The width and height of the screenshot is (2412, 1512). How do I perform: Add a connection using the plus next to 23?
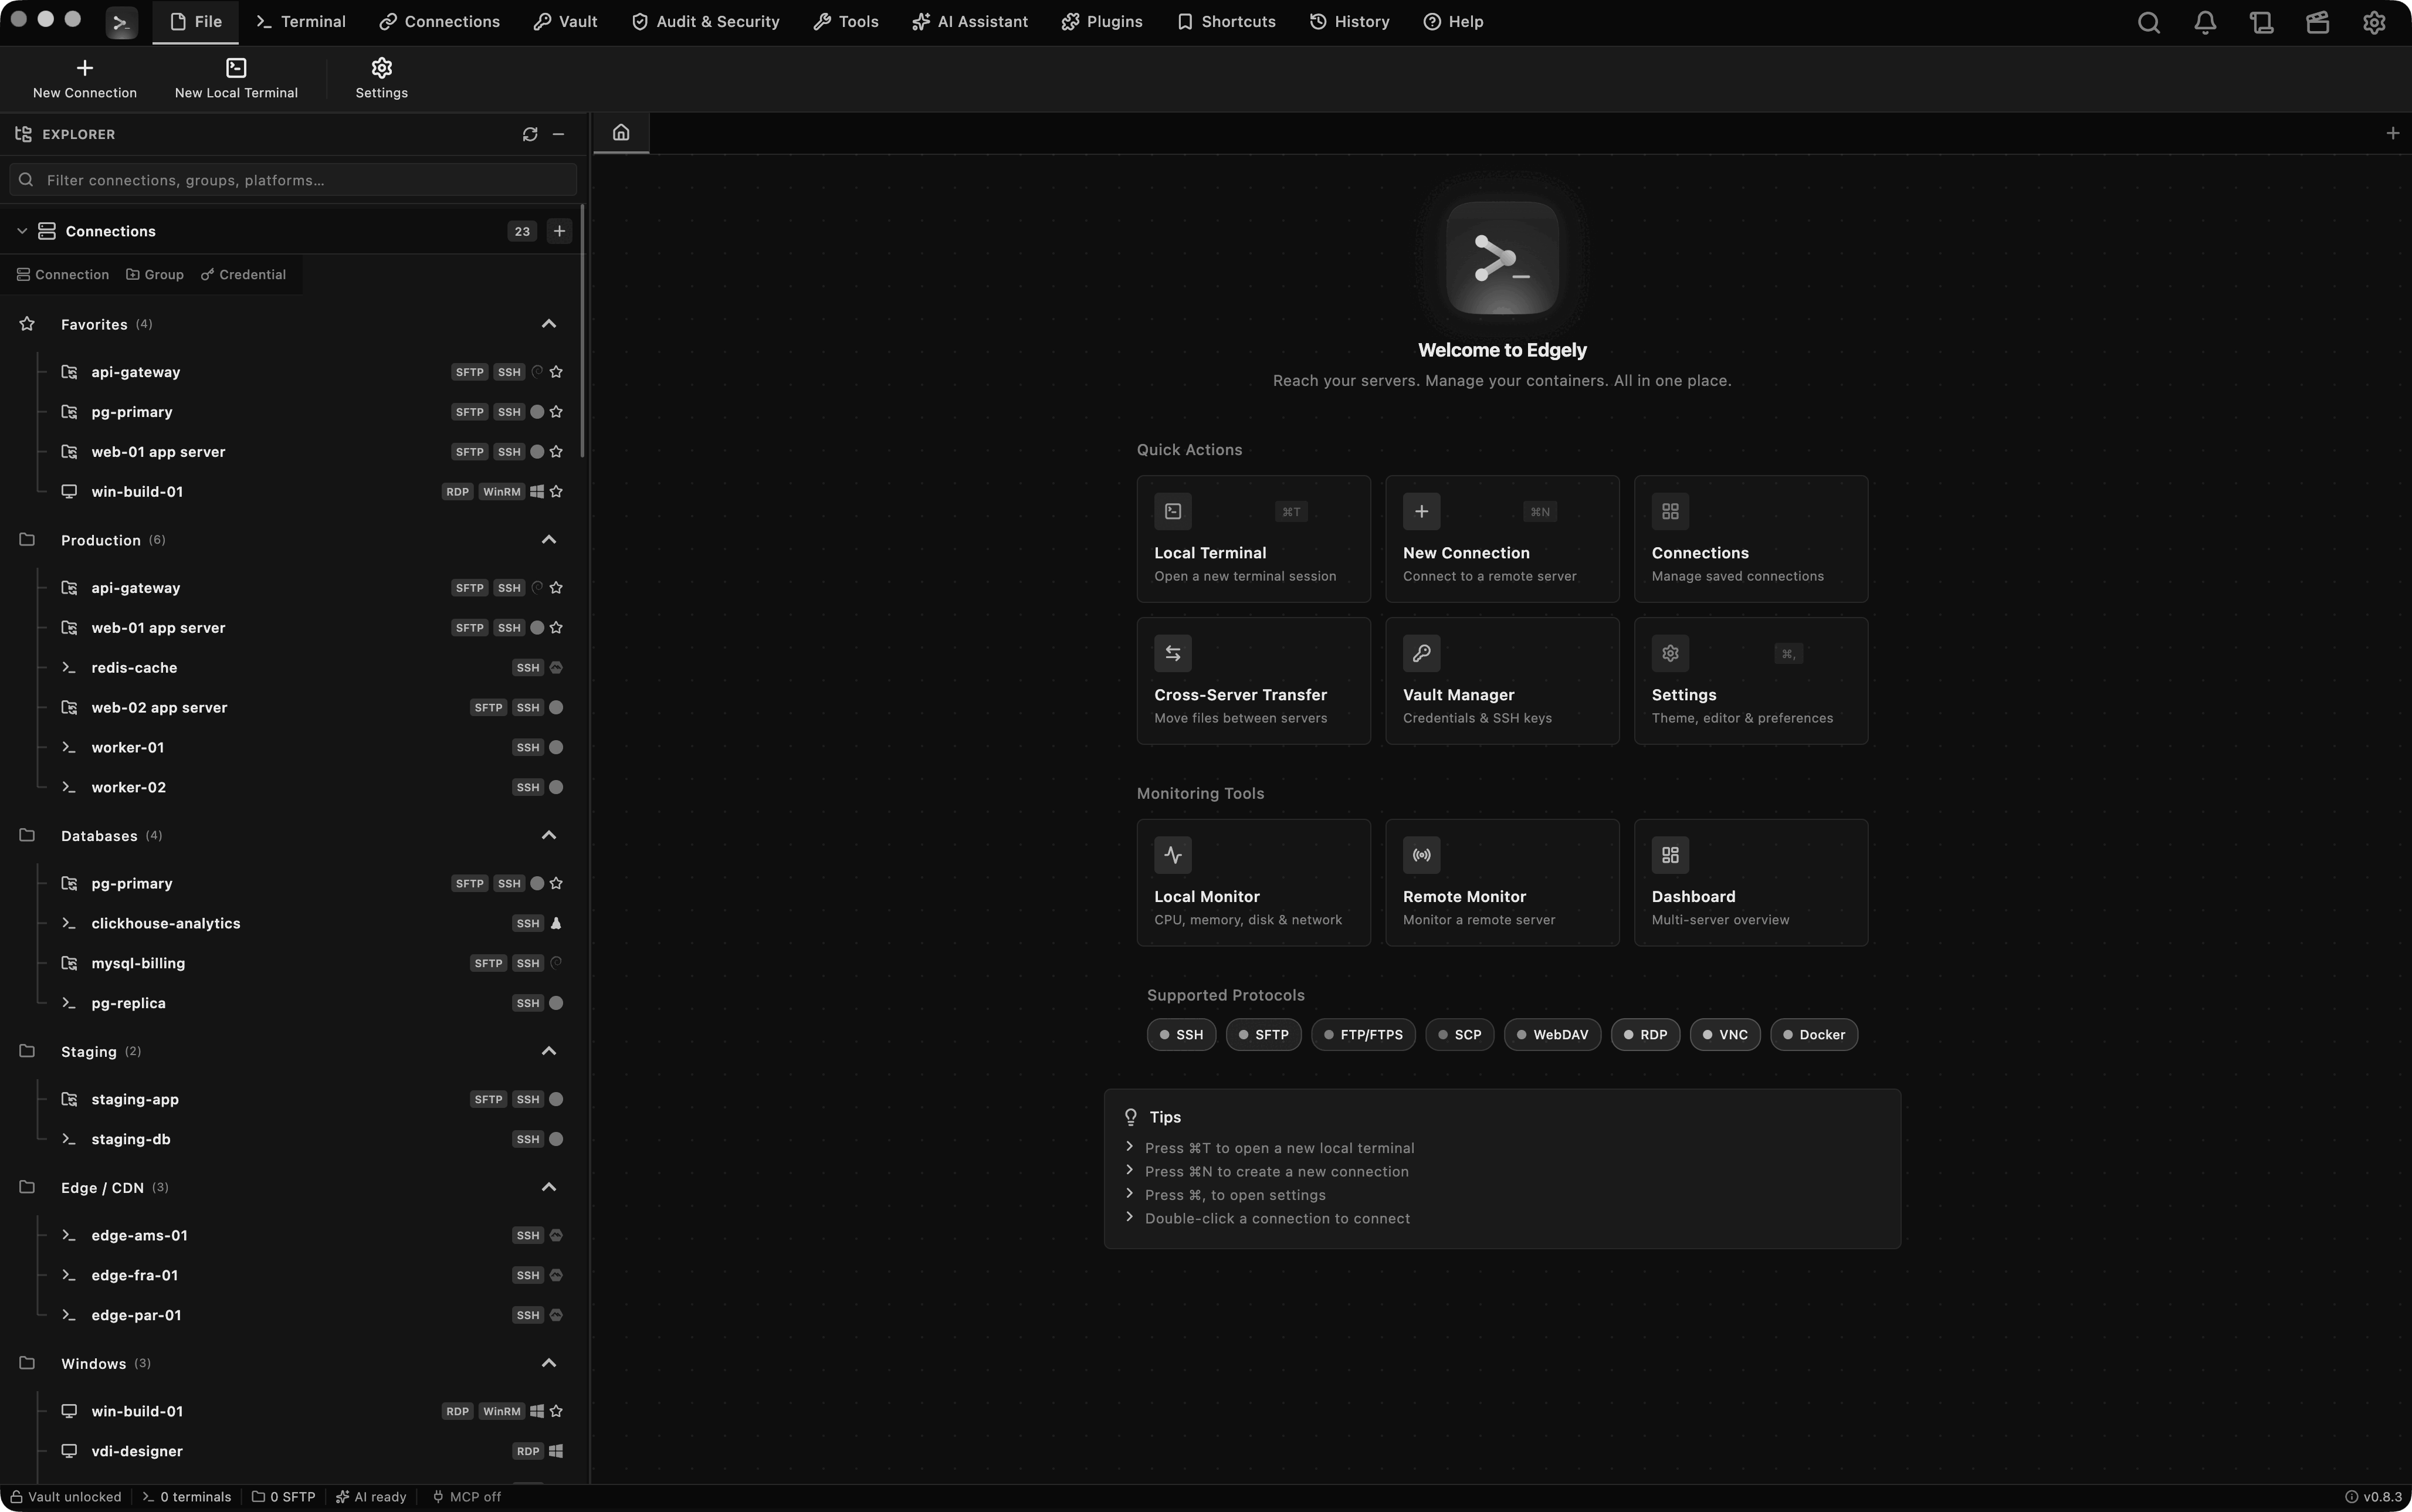tap(559, 231)
